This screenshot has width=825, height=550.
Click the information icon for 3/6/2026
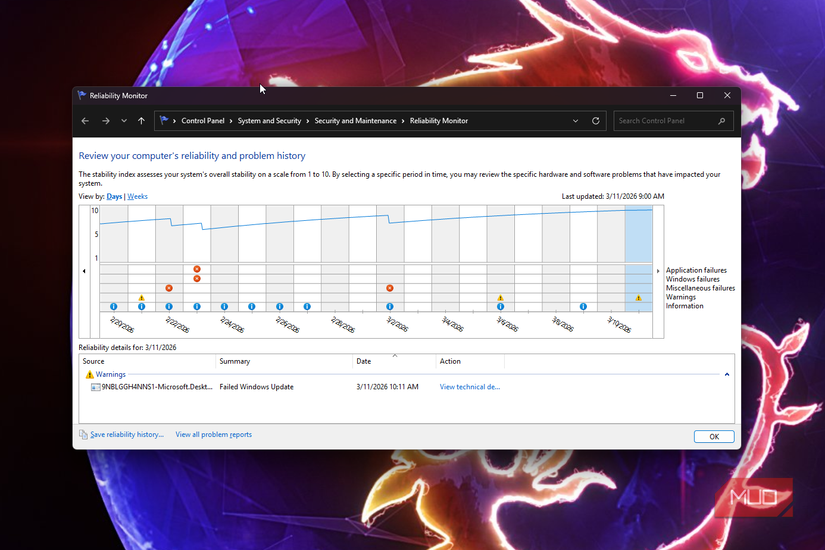500,306
